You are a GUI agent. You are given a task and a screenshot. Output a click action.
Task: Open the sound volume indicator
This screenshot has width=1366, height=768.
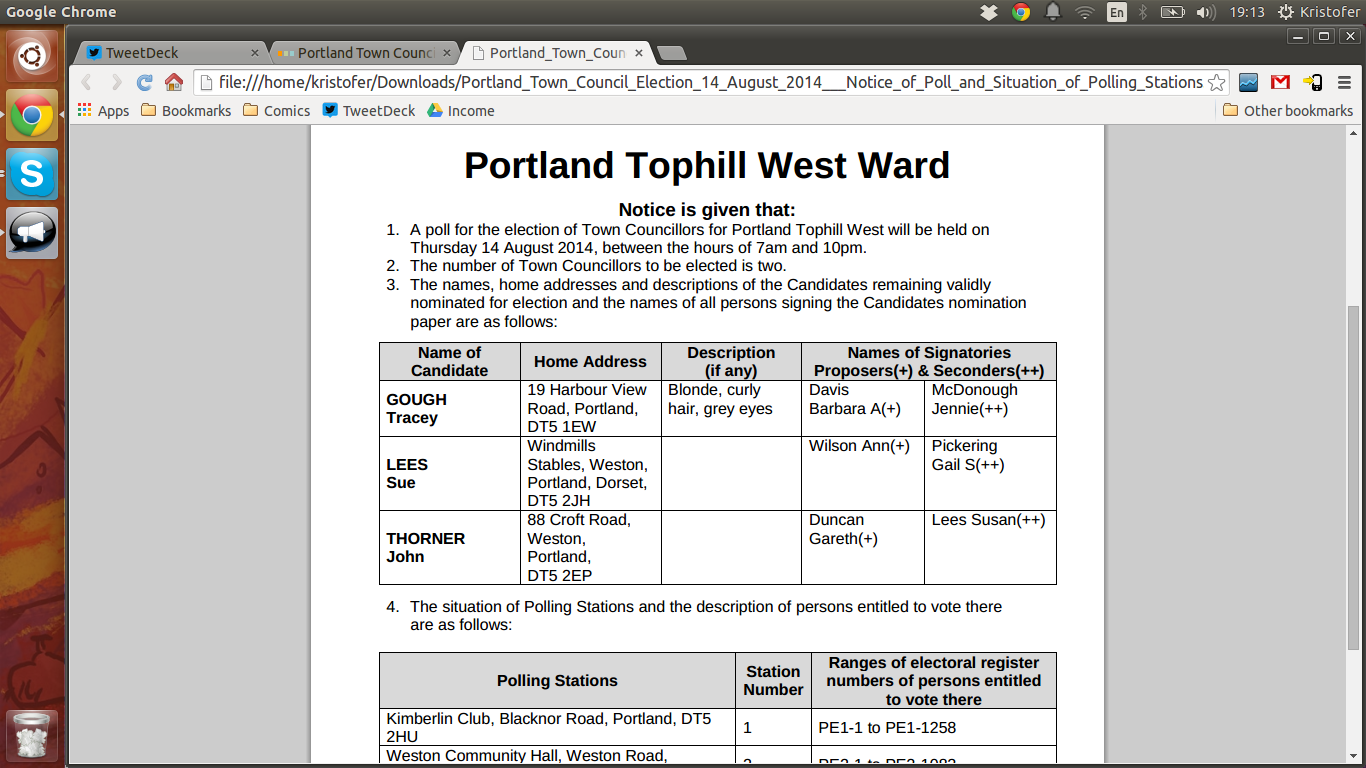click(1205, 12)
